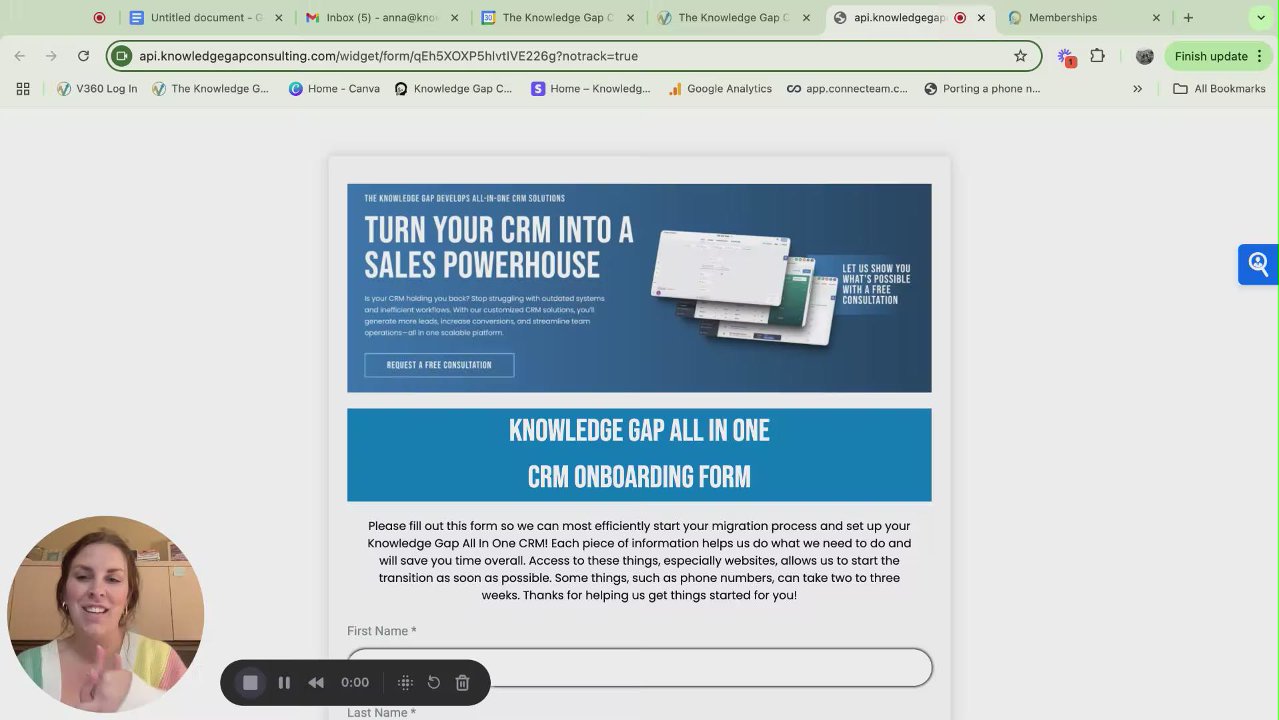Open a new browser tab
Image resolution: width=1279 pixels, height=720 pixels.
(x=1188, y=17)
